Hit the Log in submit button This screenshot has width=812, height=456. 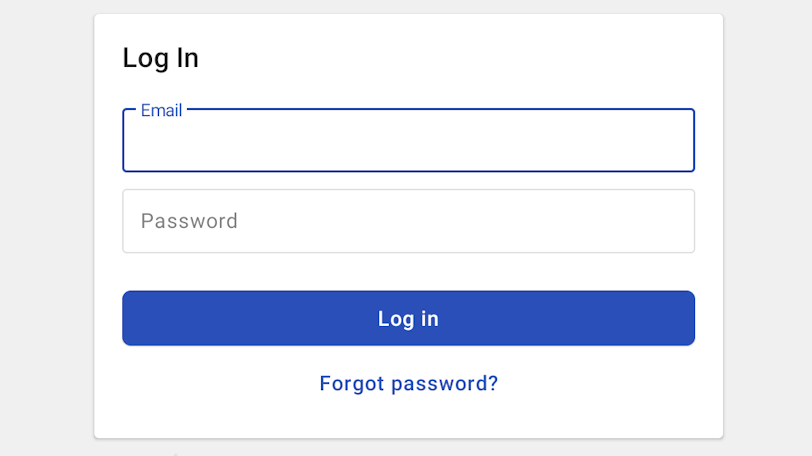[408, 318]
